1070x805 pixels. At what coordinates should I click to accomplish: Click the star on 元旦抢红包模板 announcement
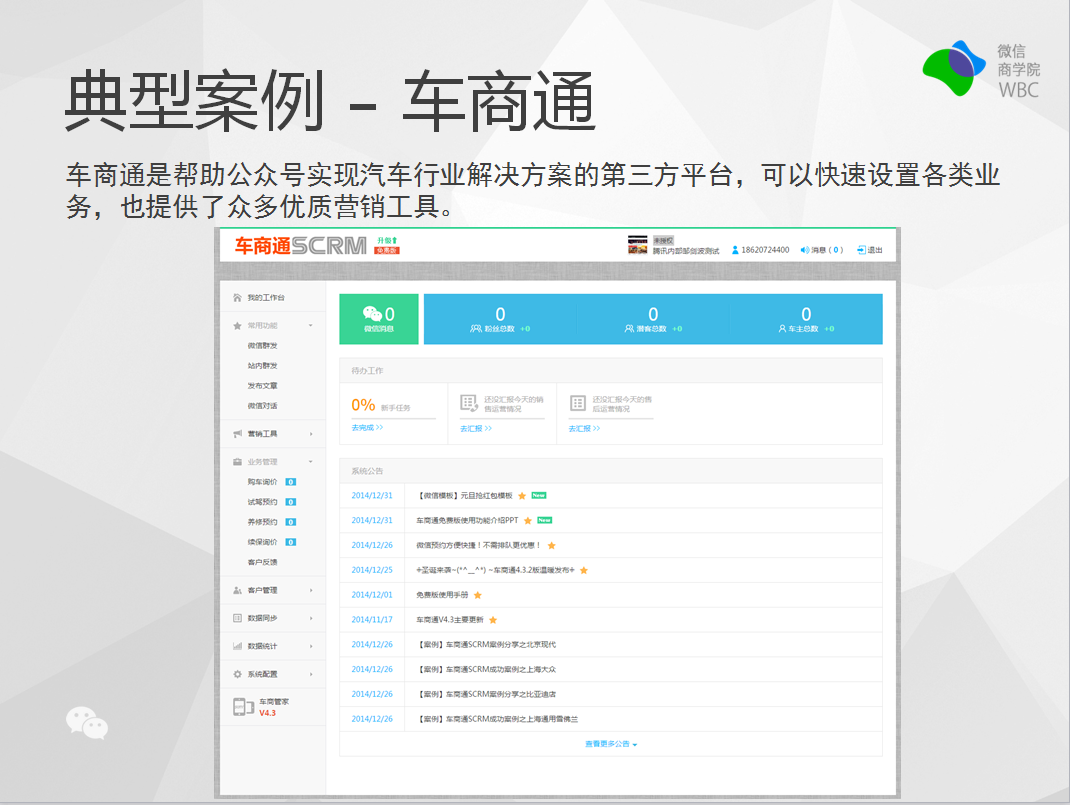point(522,496)
